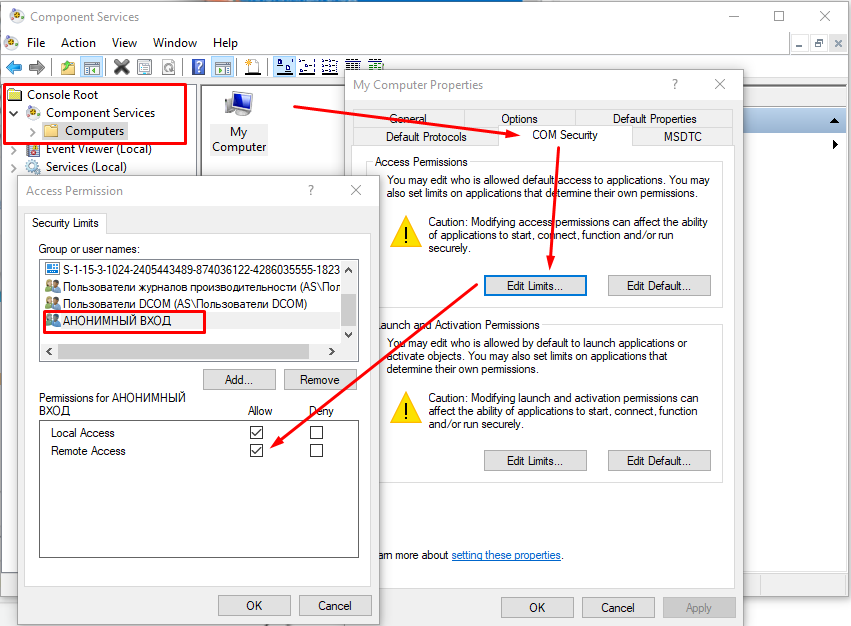Click the blue Help question mark icon
The height and width of the screenshot is (626, 851).
tap(198, 67)
